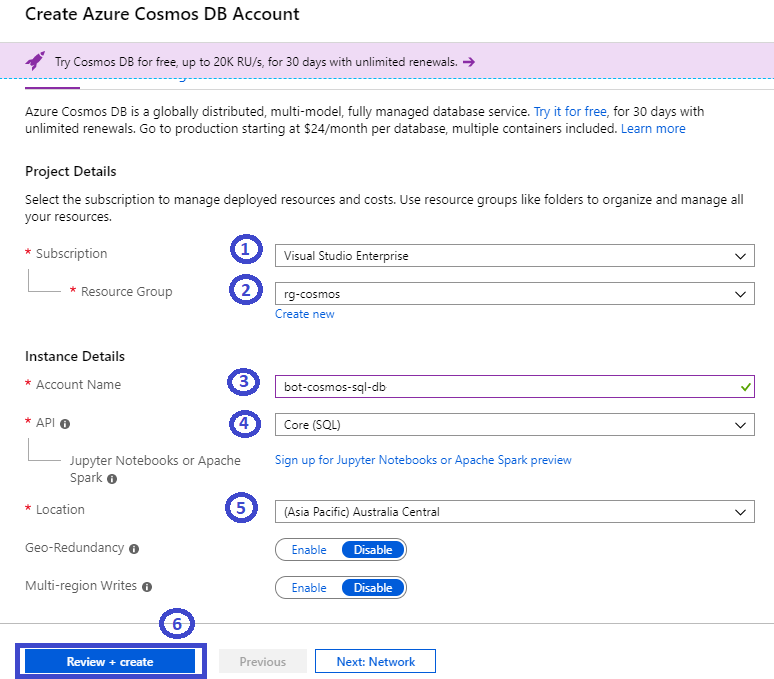Enable Geo-Redundancy

click(x=309, y=550)
